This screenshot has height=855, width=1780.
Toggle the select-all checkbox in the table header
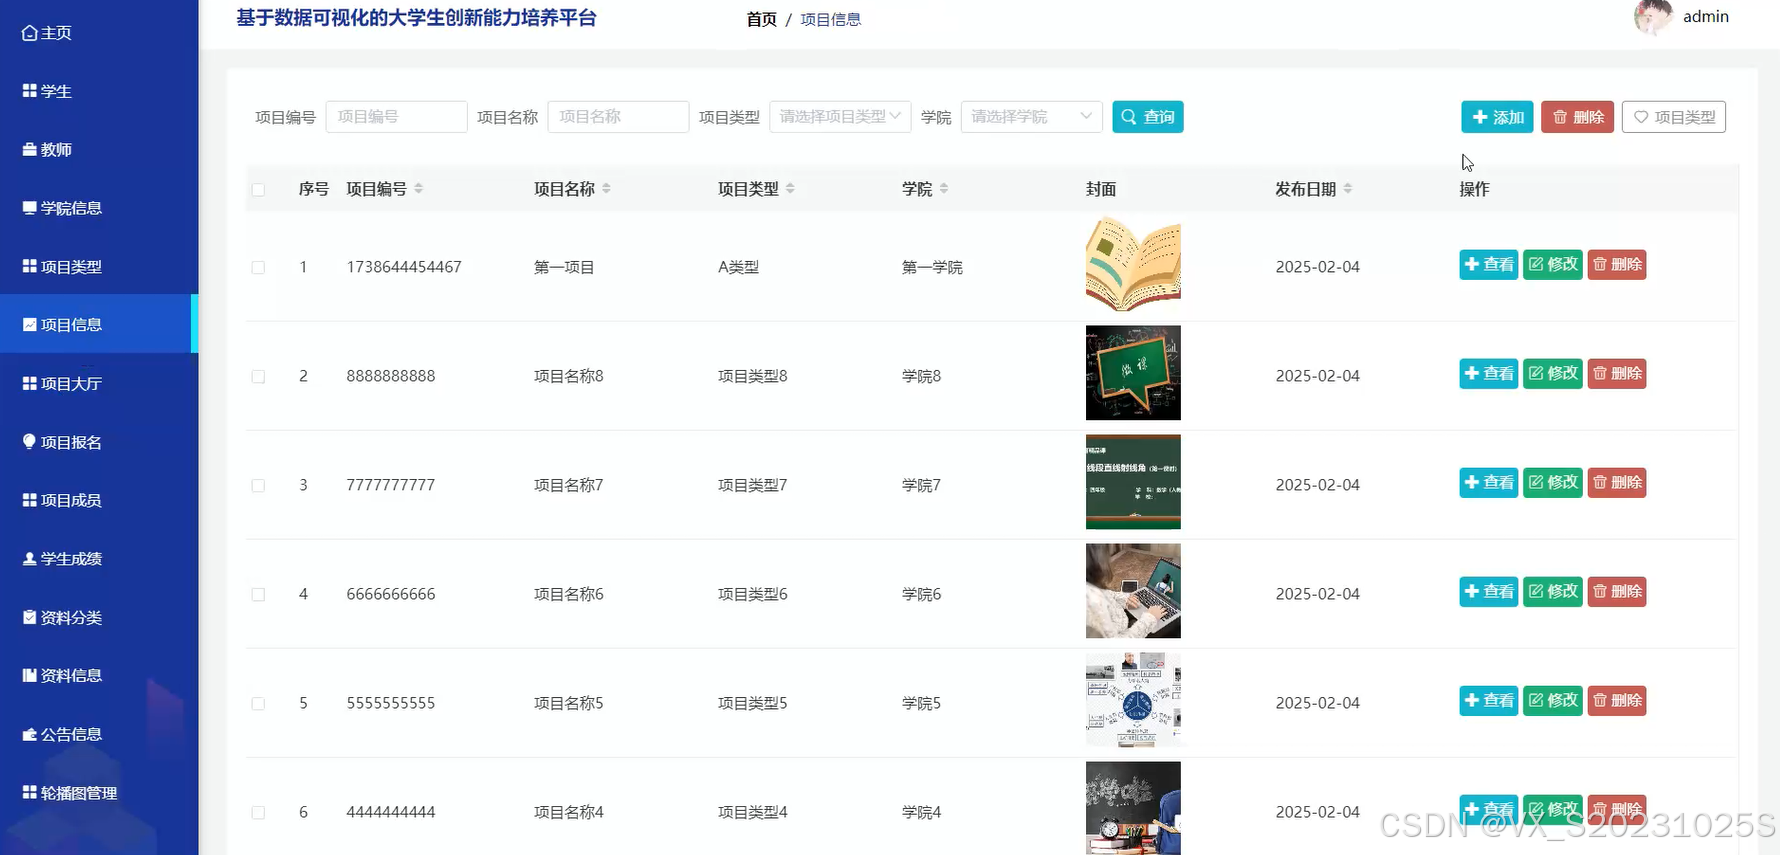tap(258, 189)
